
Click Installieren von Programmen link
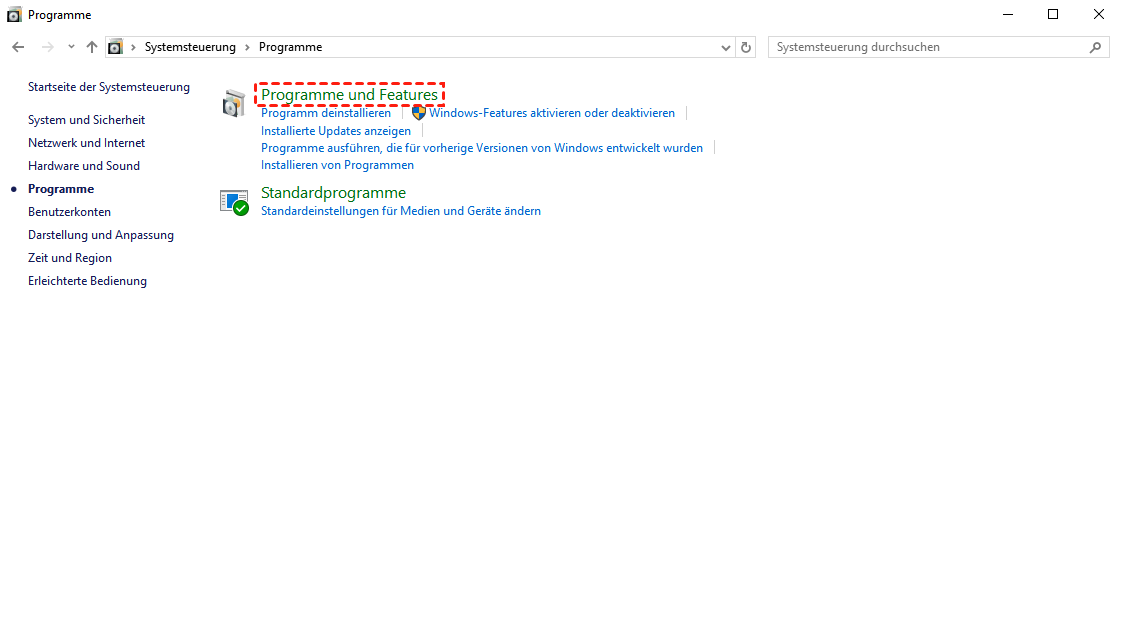[337, 165]
